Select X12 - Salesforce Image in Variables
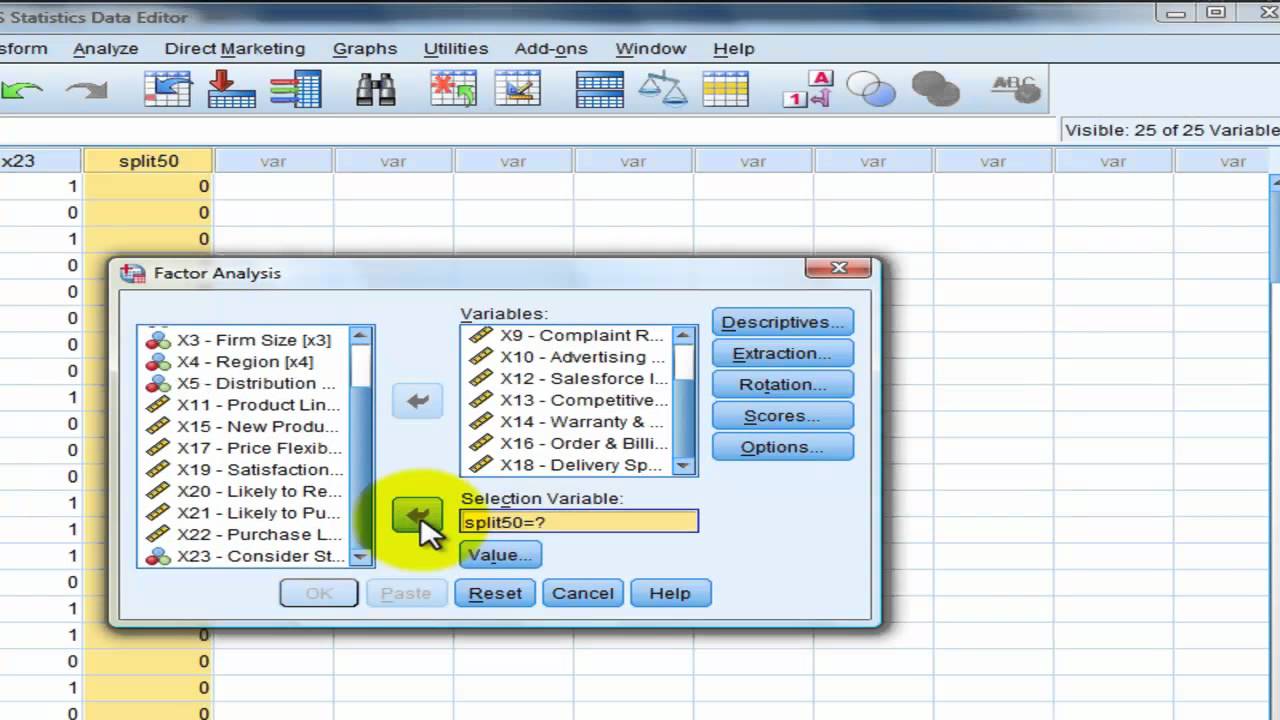 click(x=568, y=378)
